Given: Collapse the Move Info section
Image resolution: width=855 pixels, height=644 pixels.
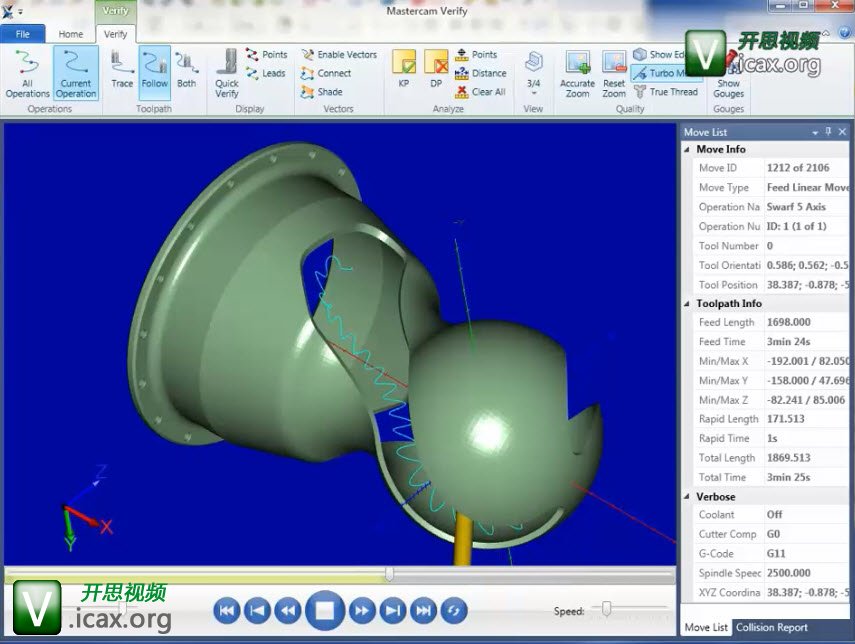Looking at the screenshot, I should [x=688, y=150].
